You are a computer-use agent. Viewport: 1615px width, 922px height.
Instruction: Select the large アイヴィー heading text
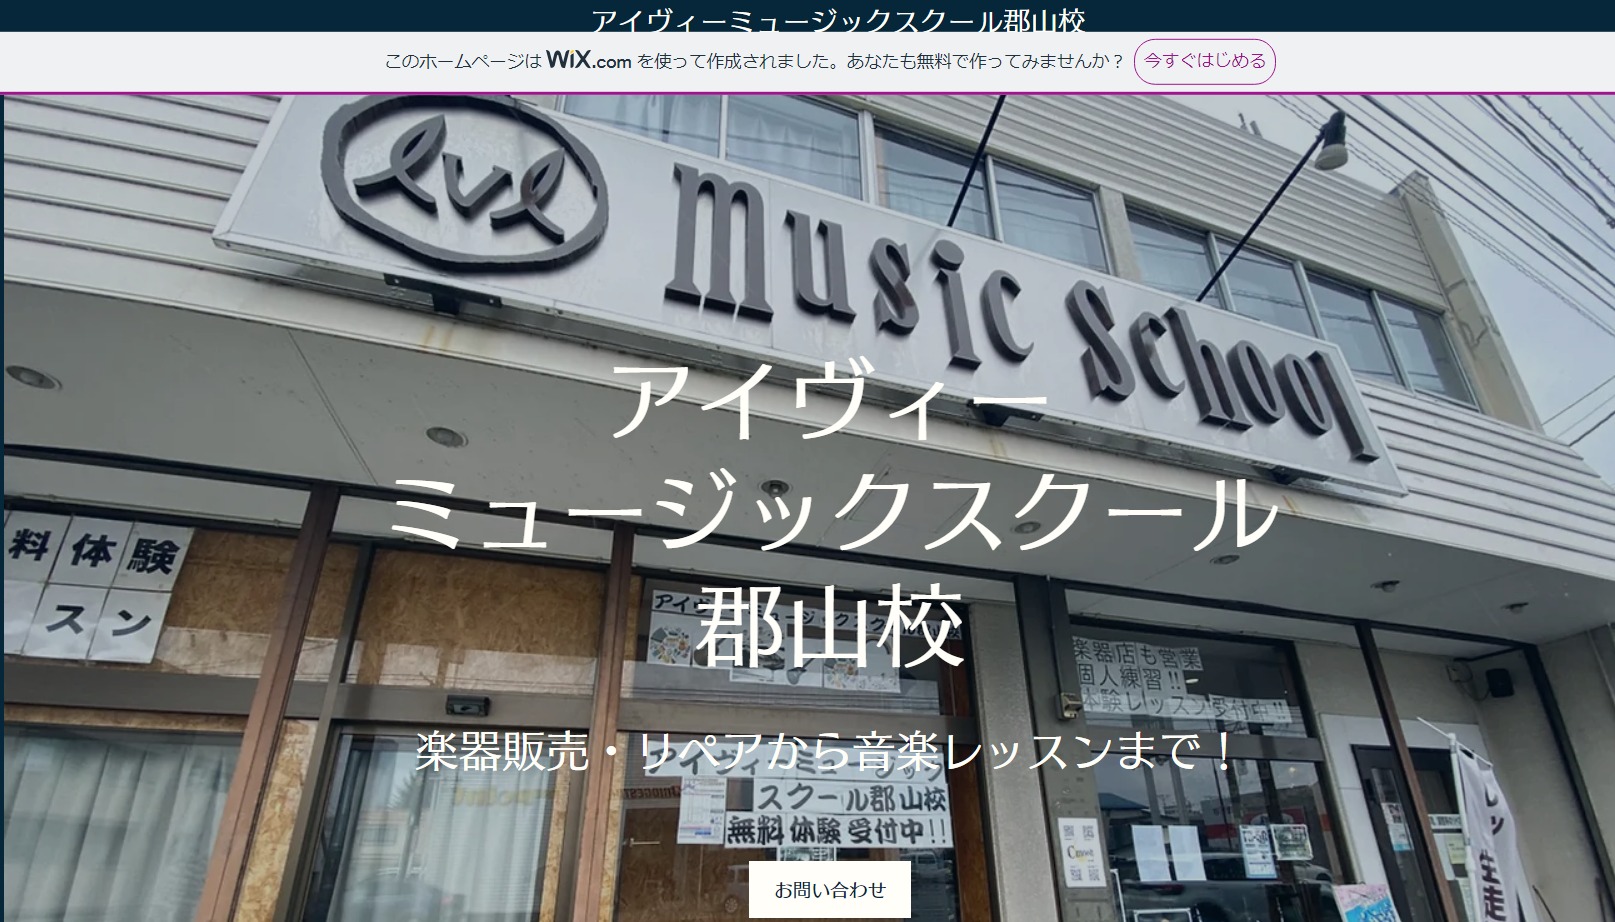(832, 400)
